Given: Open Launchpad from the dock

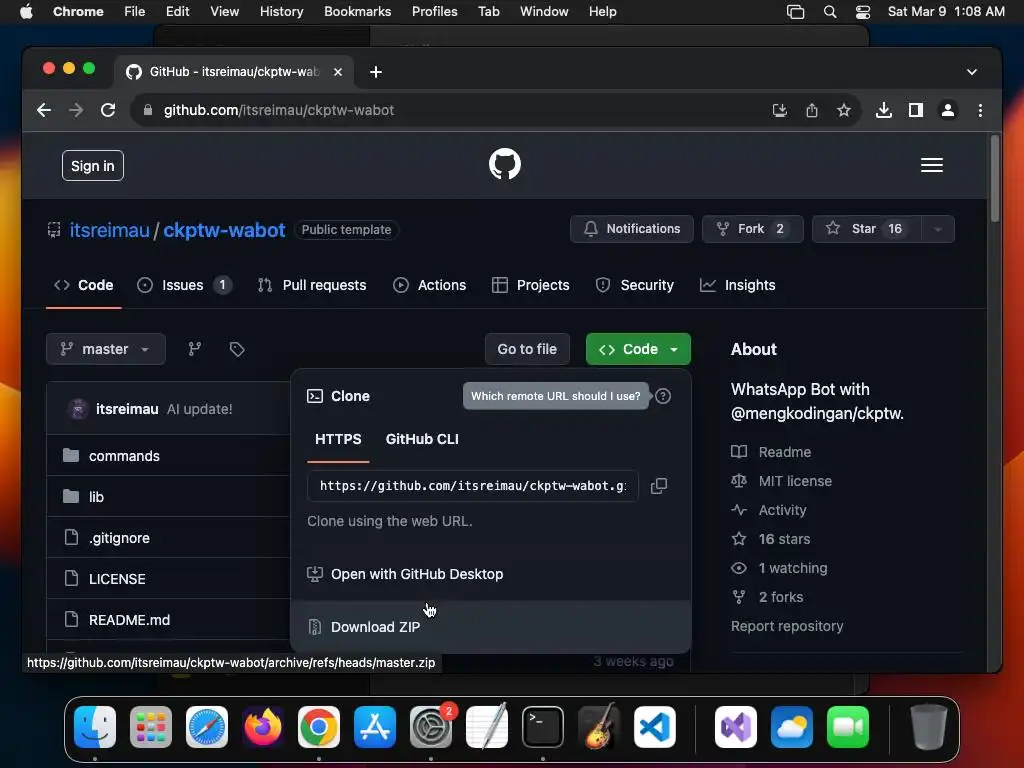Looking at the screenshot, I should point(151,727).
